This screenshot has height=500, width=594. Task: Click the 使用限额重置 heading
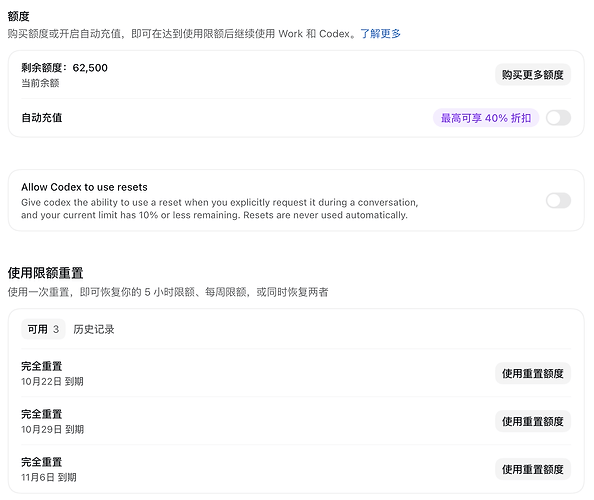click(45, 273)
